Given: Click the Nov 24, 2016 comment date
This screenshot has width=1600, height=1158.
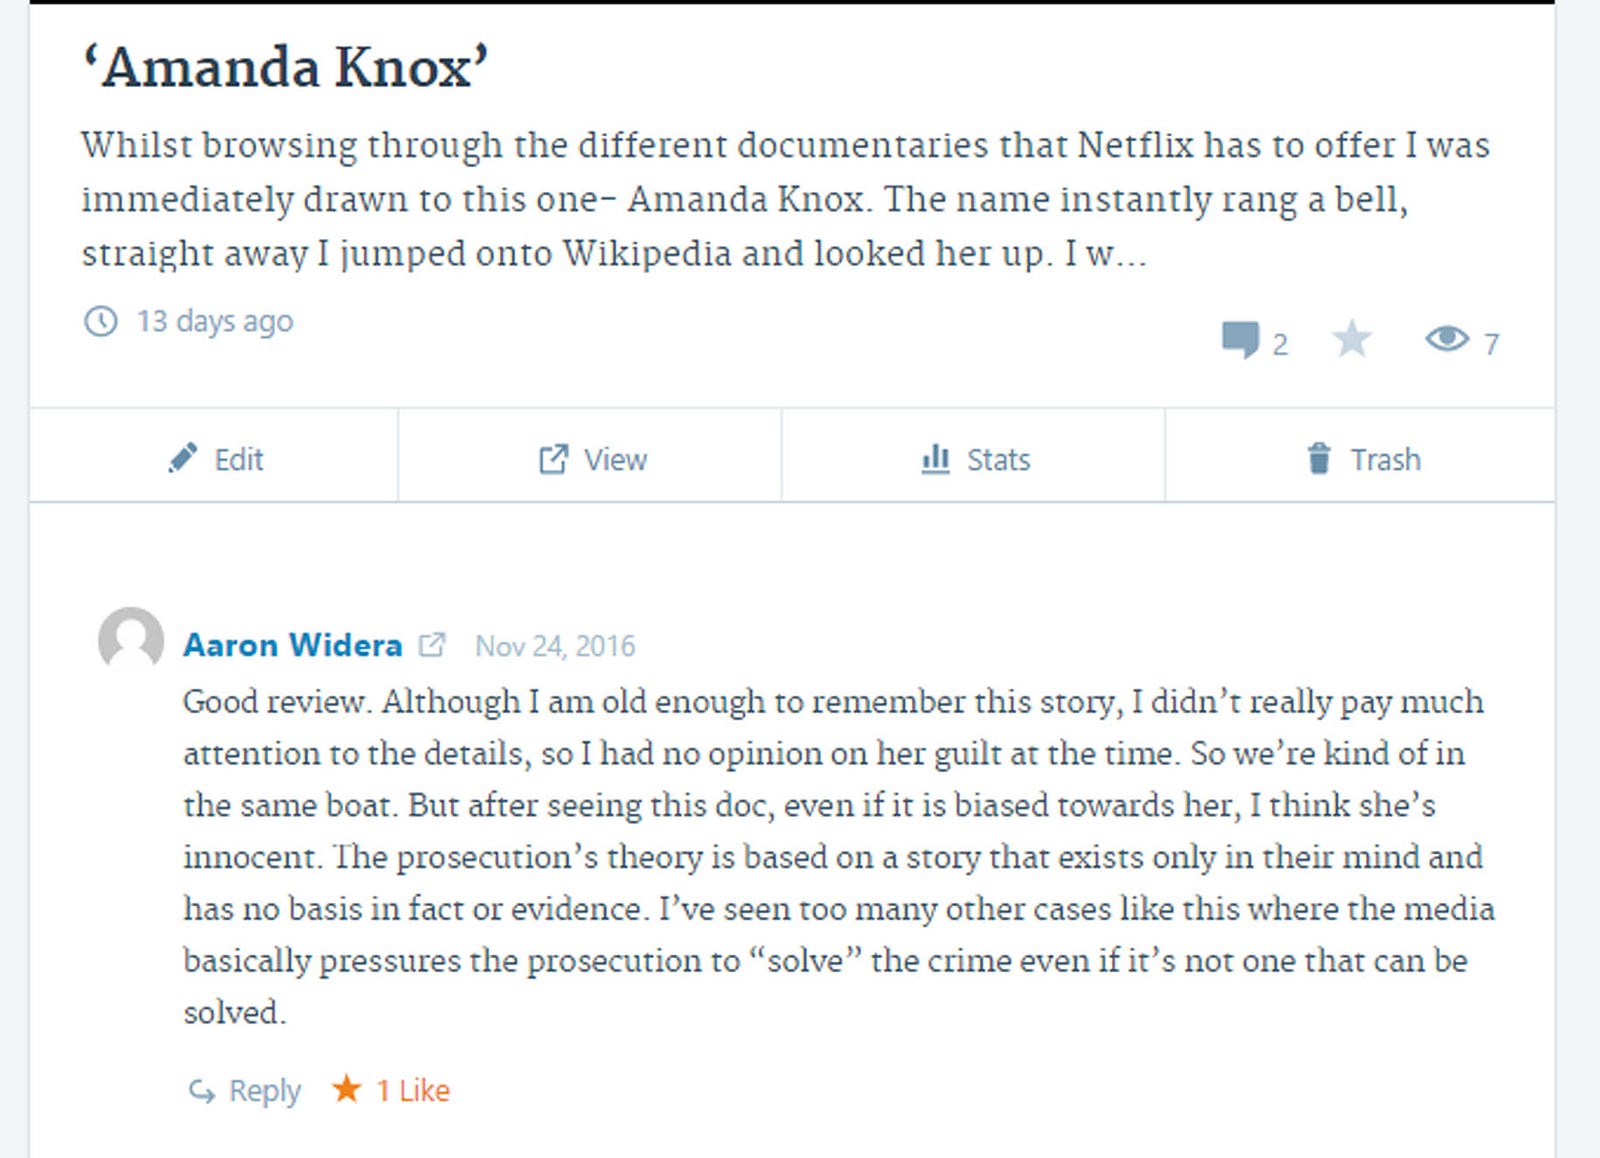Looking at the screenshot, I should point(555,646).
